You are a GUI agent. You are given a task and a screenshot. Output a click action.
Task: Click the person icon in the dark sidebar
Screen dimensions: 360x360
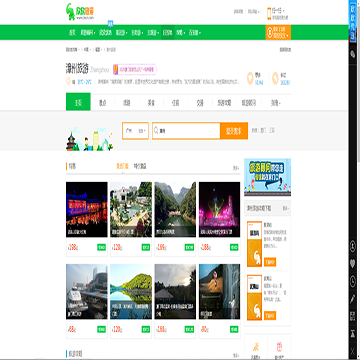(x=353, y=246)
